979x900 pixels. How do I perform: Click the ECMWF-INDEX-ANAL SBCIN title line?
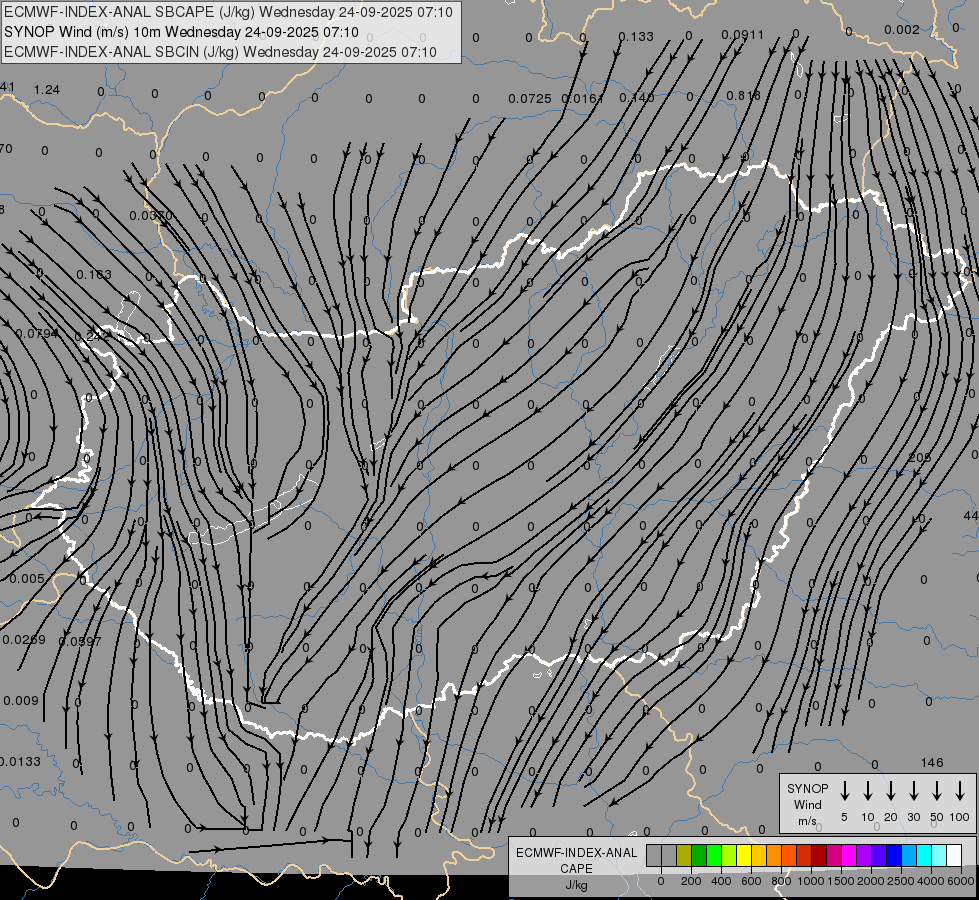tap(220, 52)
